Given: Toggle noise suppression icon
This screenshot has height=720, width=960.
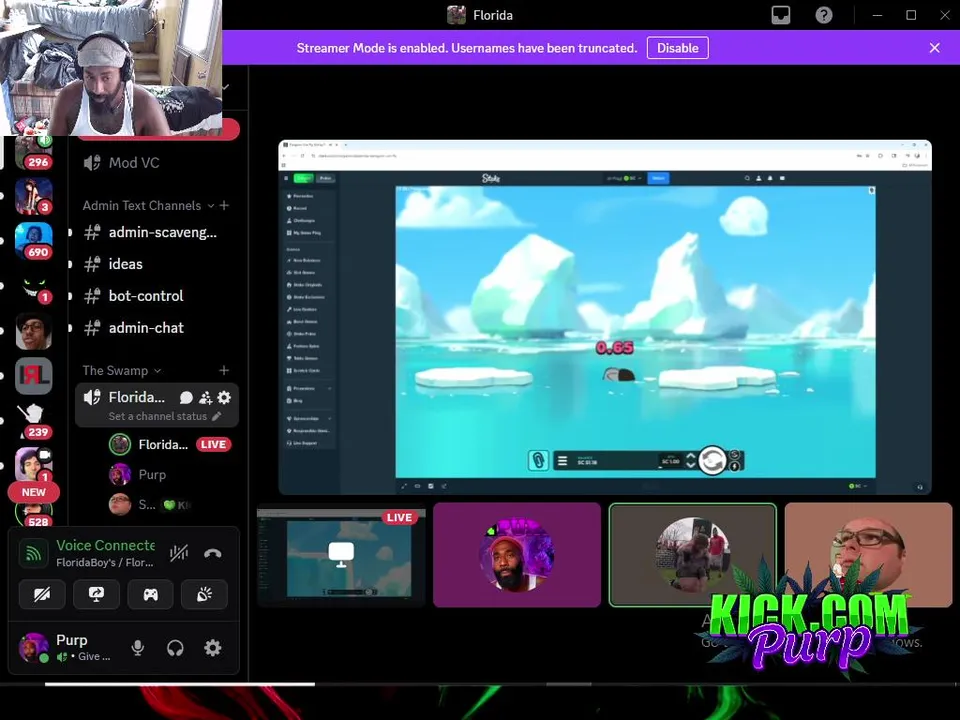Looking at the screenshot, I should [179, 553].
